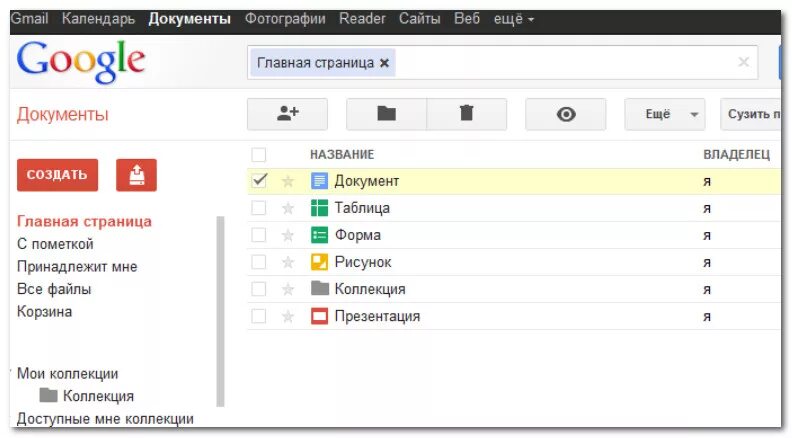Click the ВЛАДЕЛЕЦ column header
Screen dimensions: 792x438
point(736,155)
